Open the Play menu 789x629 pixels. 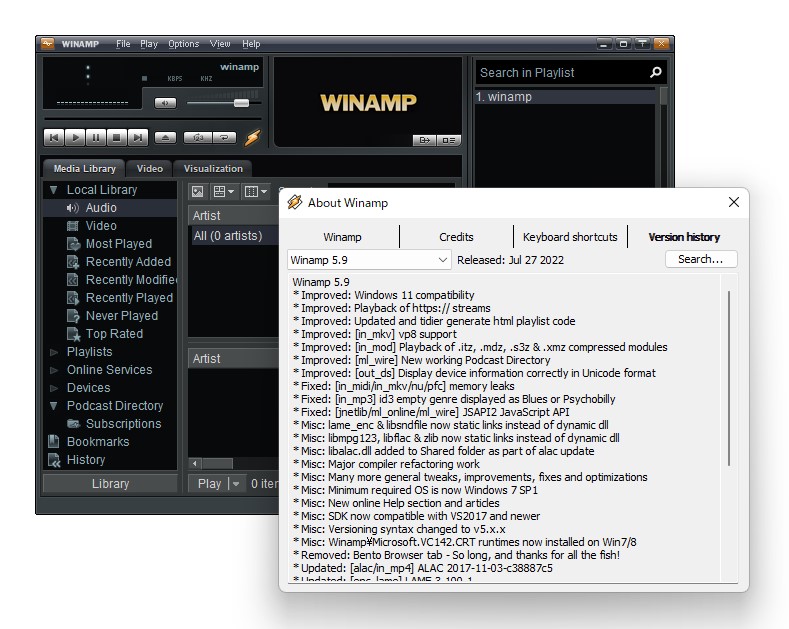point(148,44)
